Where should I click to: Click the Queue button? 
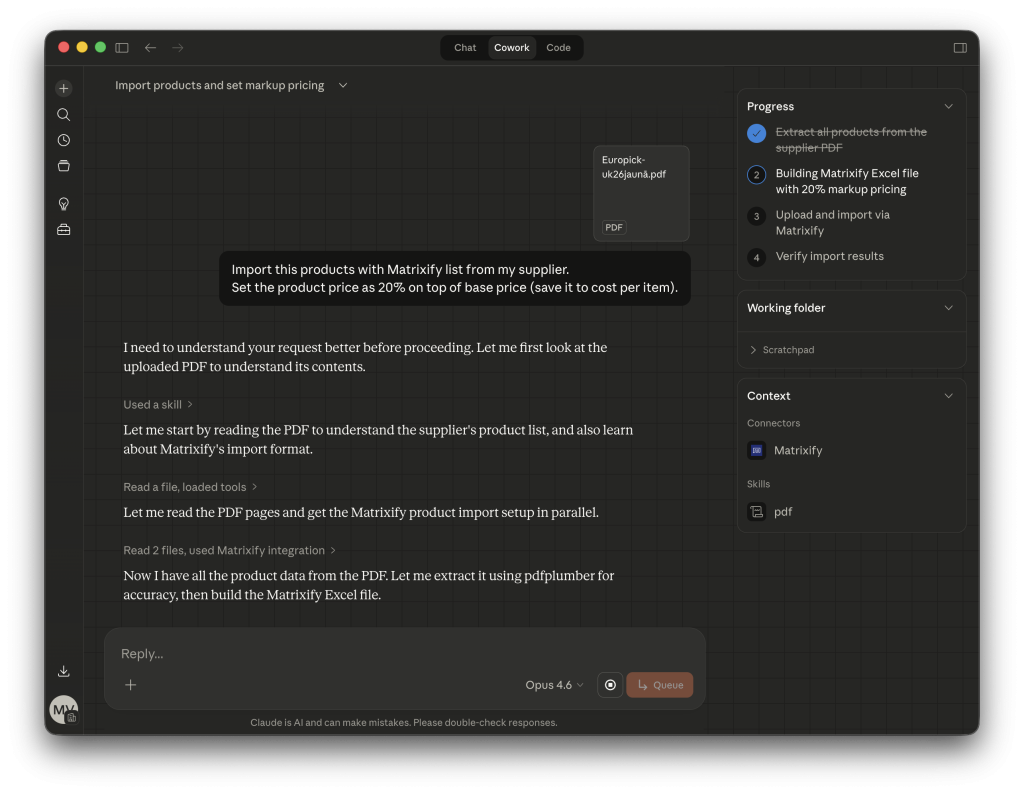[659, 685]
